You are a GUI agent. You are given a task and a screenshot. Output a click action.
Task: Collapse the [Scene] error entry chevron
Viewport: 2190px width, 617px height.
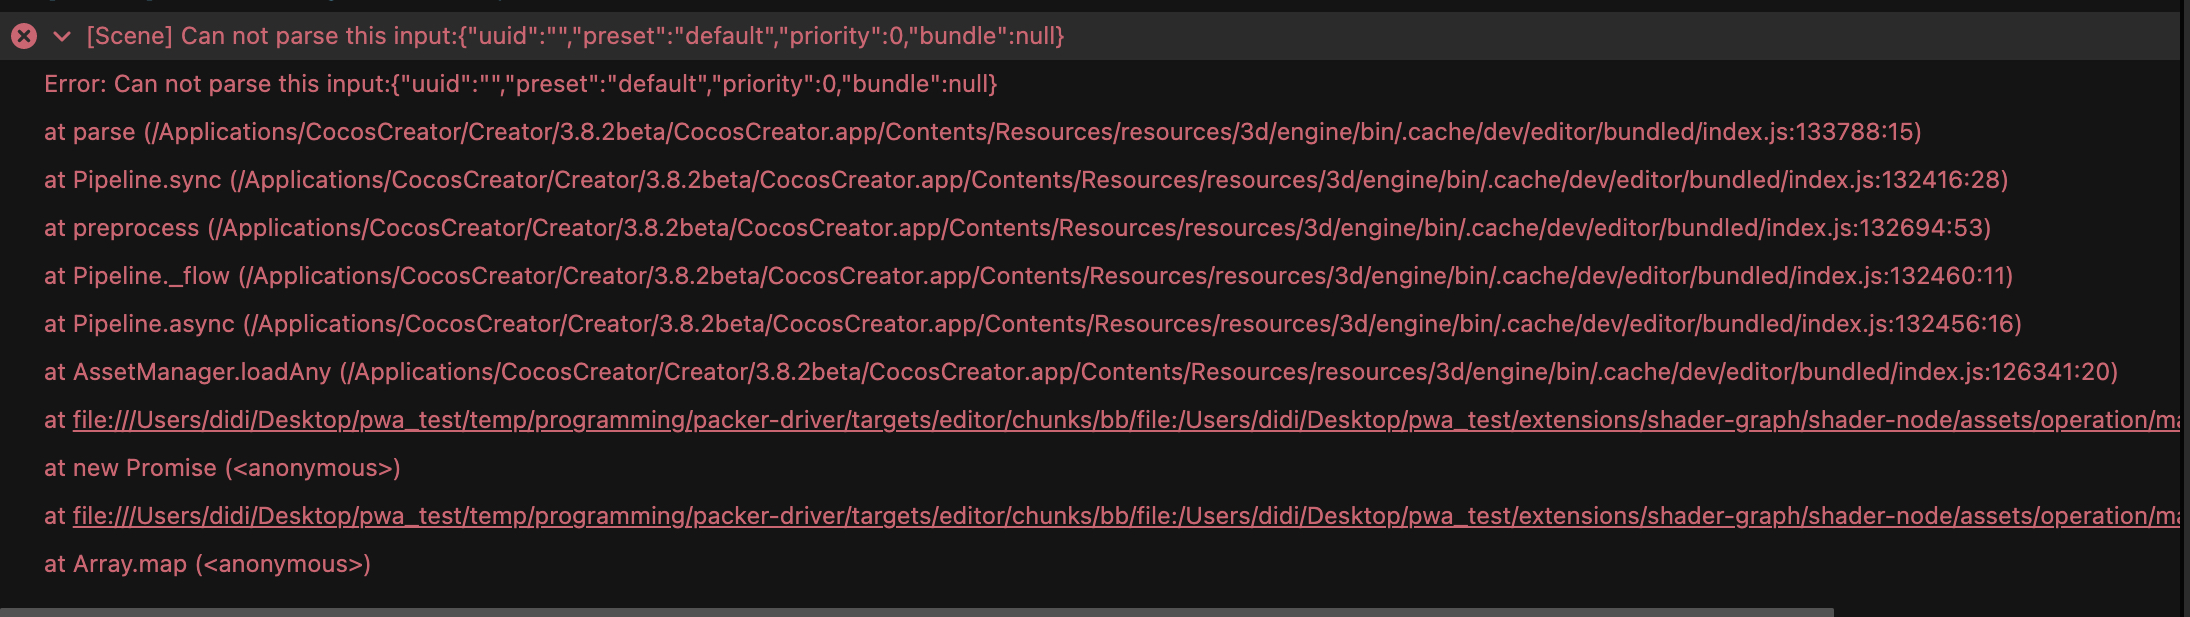pyautogui.click(x=62, y=37)
